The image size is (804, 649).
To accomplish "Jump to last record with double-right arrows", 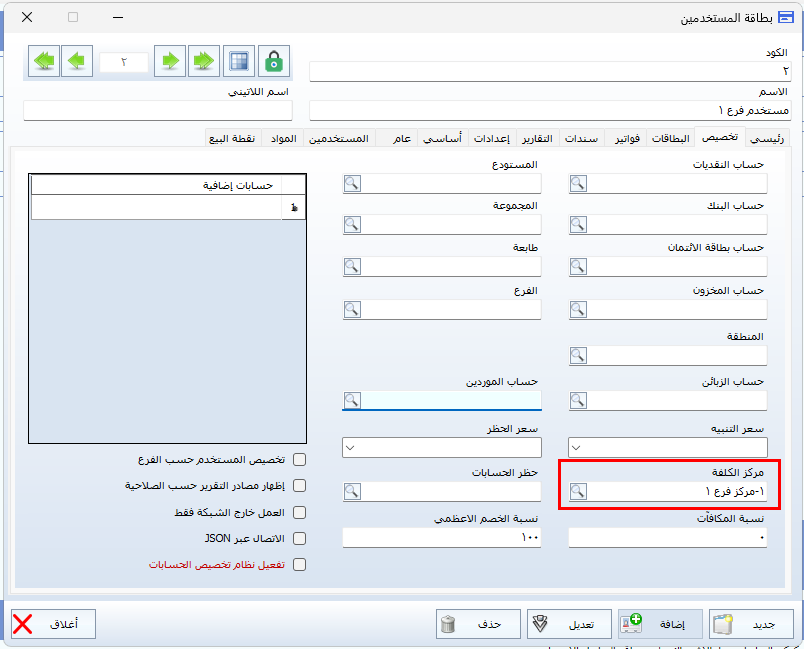I will click(204, 61).
